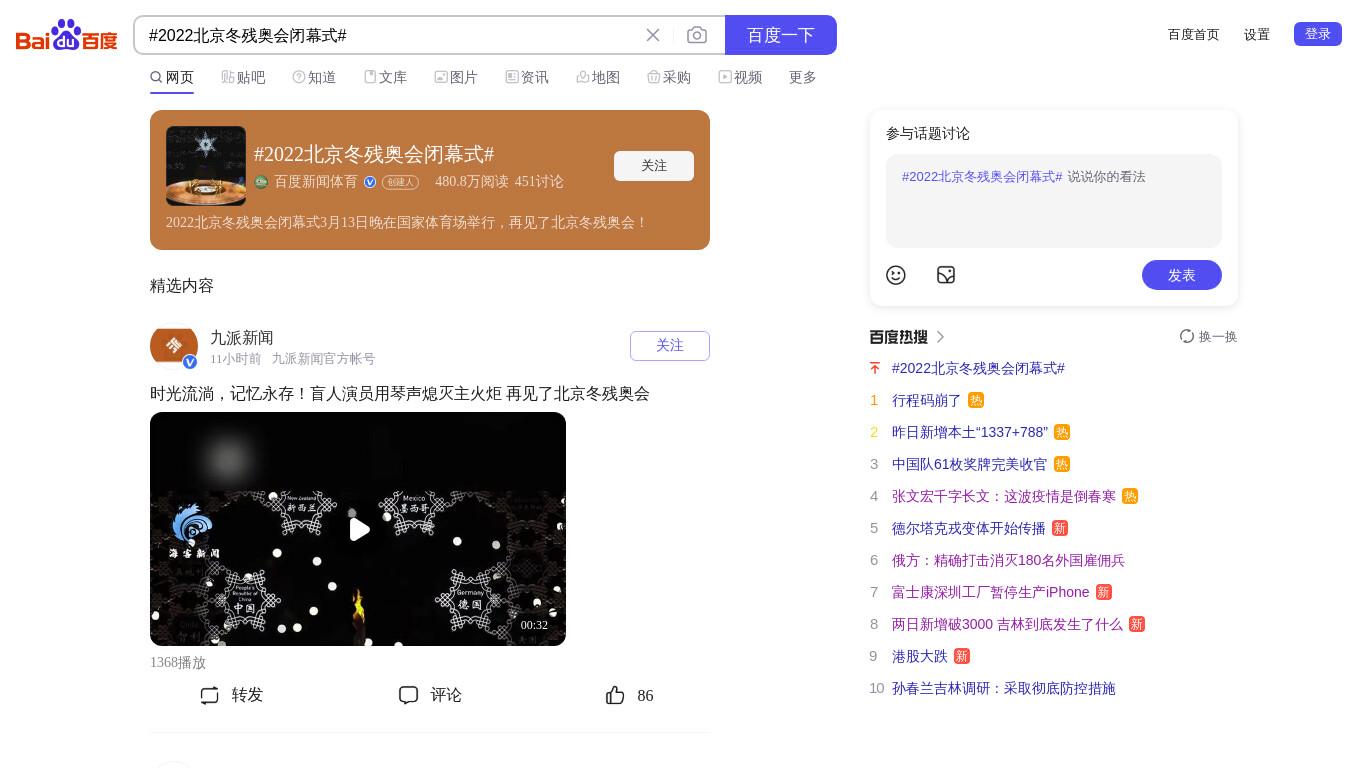Open hot search 两日新增破3000 吉林
This screenshot has height=768, width=1366.
coord(1007,624)
